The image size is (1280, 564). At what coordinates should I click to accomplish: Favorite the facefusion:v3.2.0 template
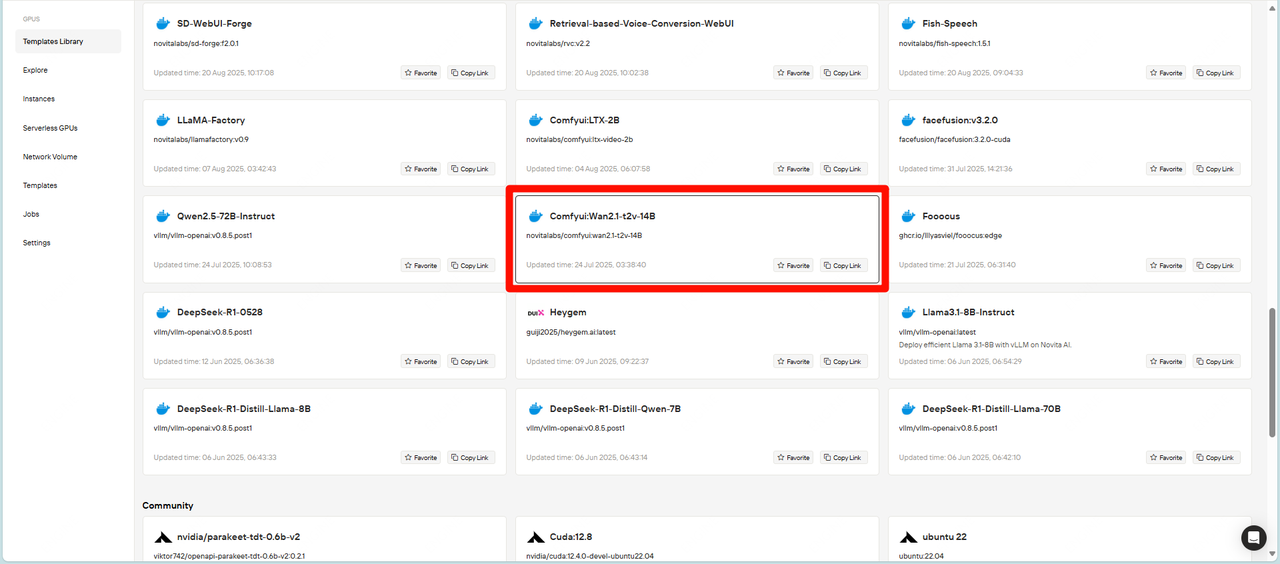1166,169
